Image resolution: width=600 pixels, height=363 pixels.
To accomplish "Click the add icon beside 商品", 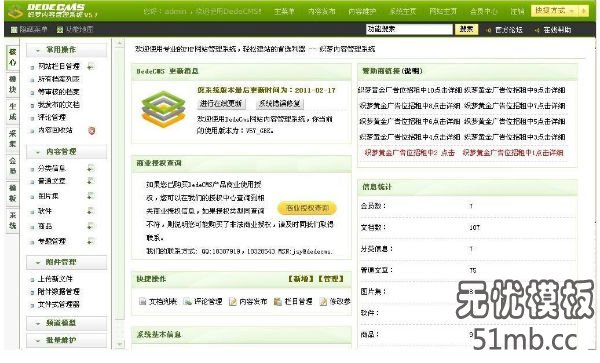I will pyautogui.click(x=90, y=226).
